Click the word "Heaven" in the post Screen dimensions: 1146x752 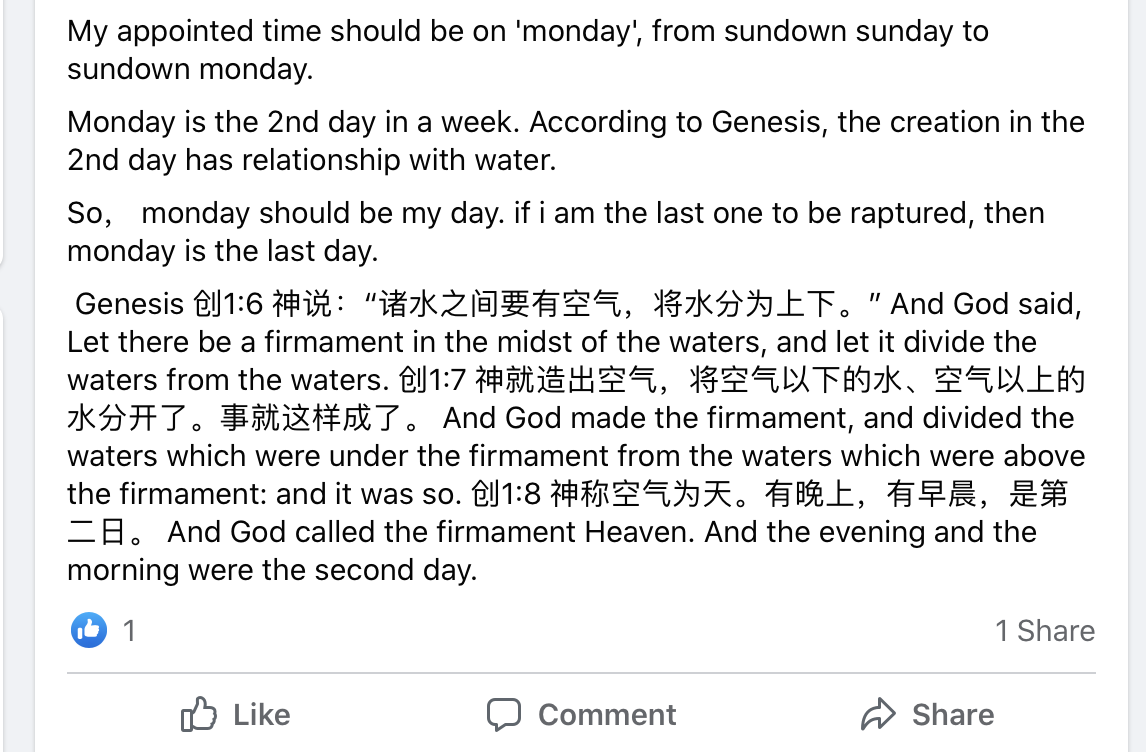(639, 532)
